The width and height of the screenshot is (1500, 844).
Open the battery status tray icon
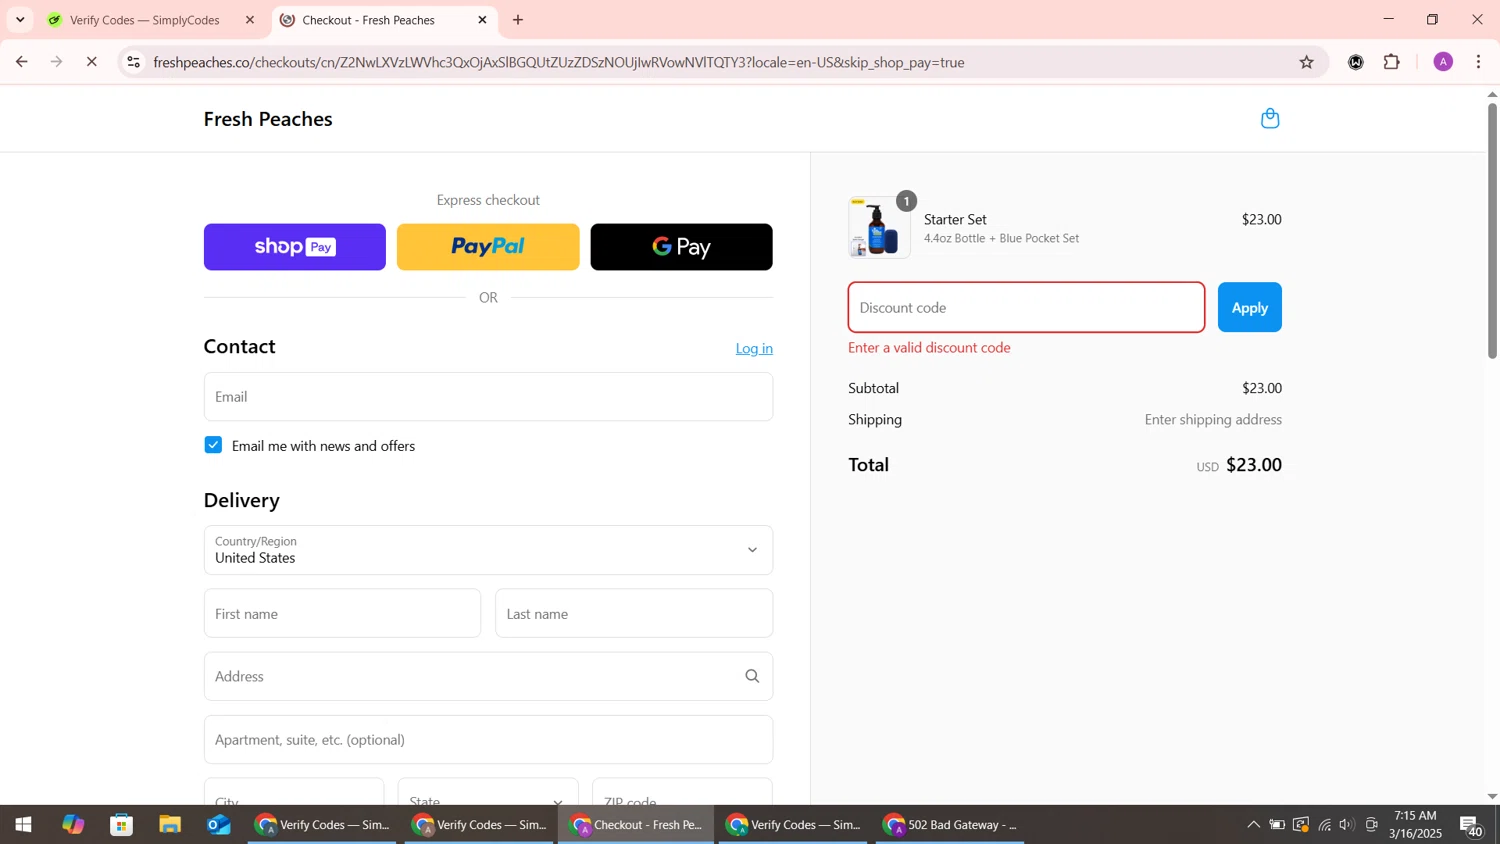coord(1277,825)
